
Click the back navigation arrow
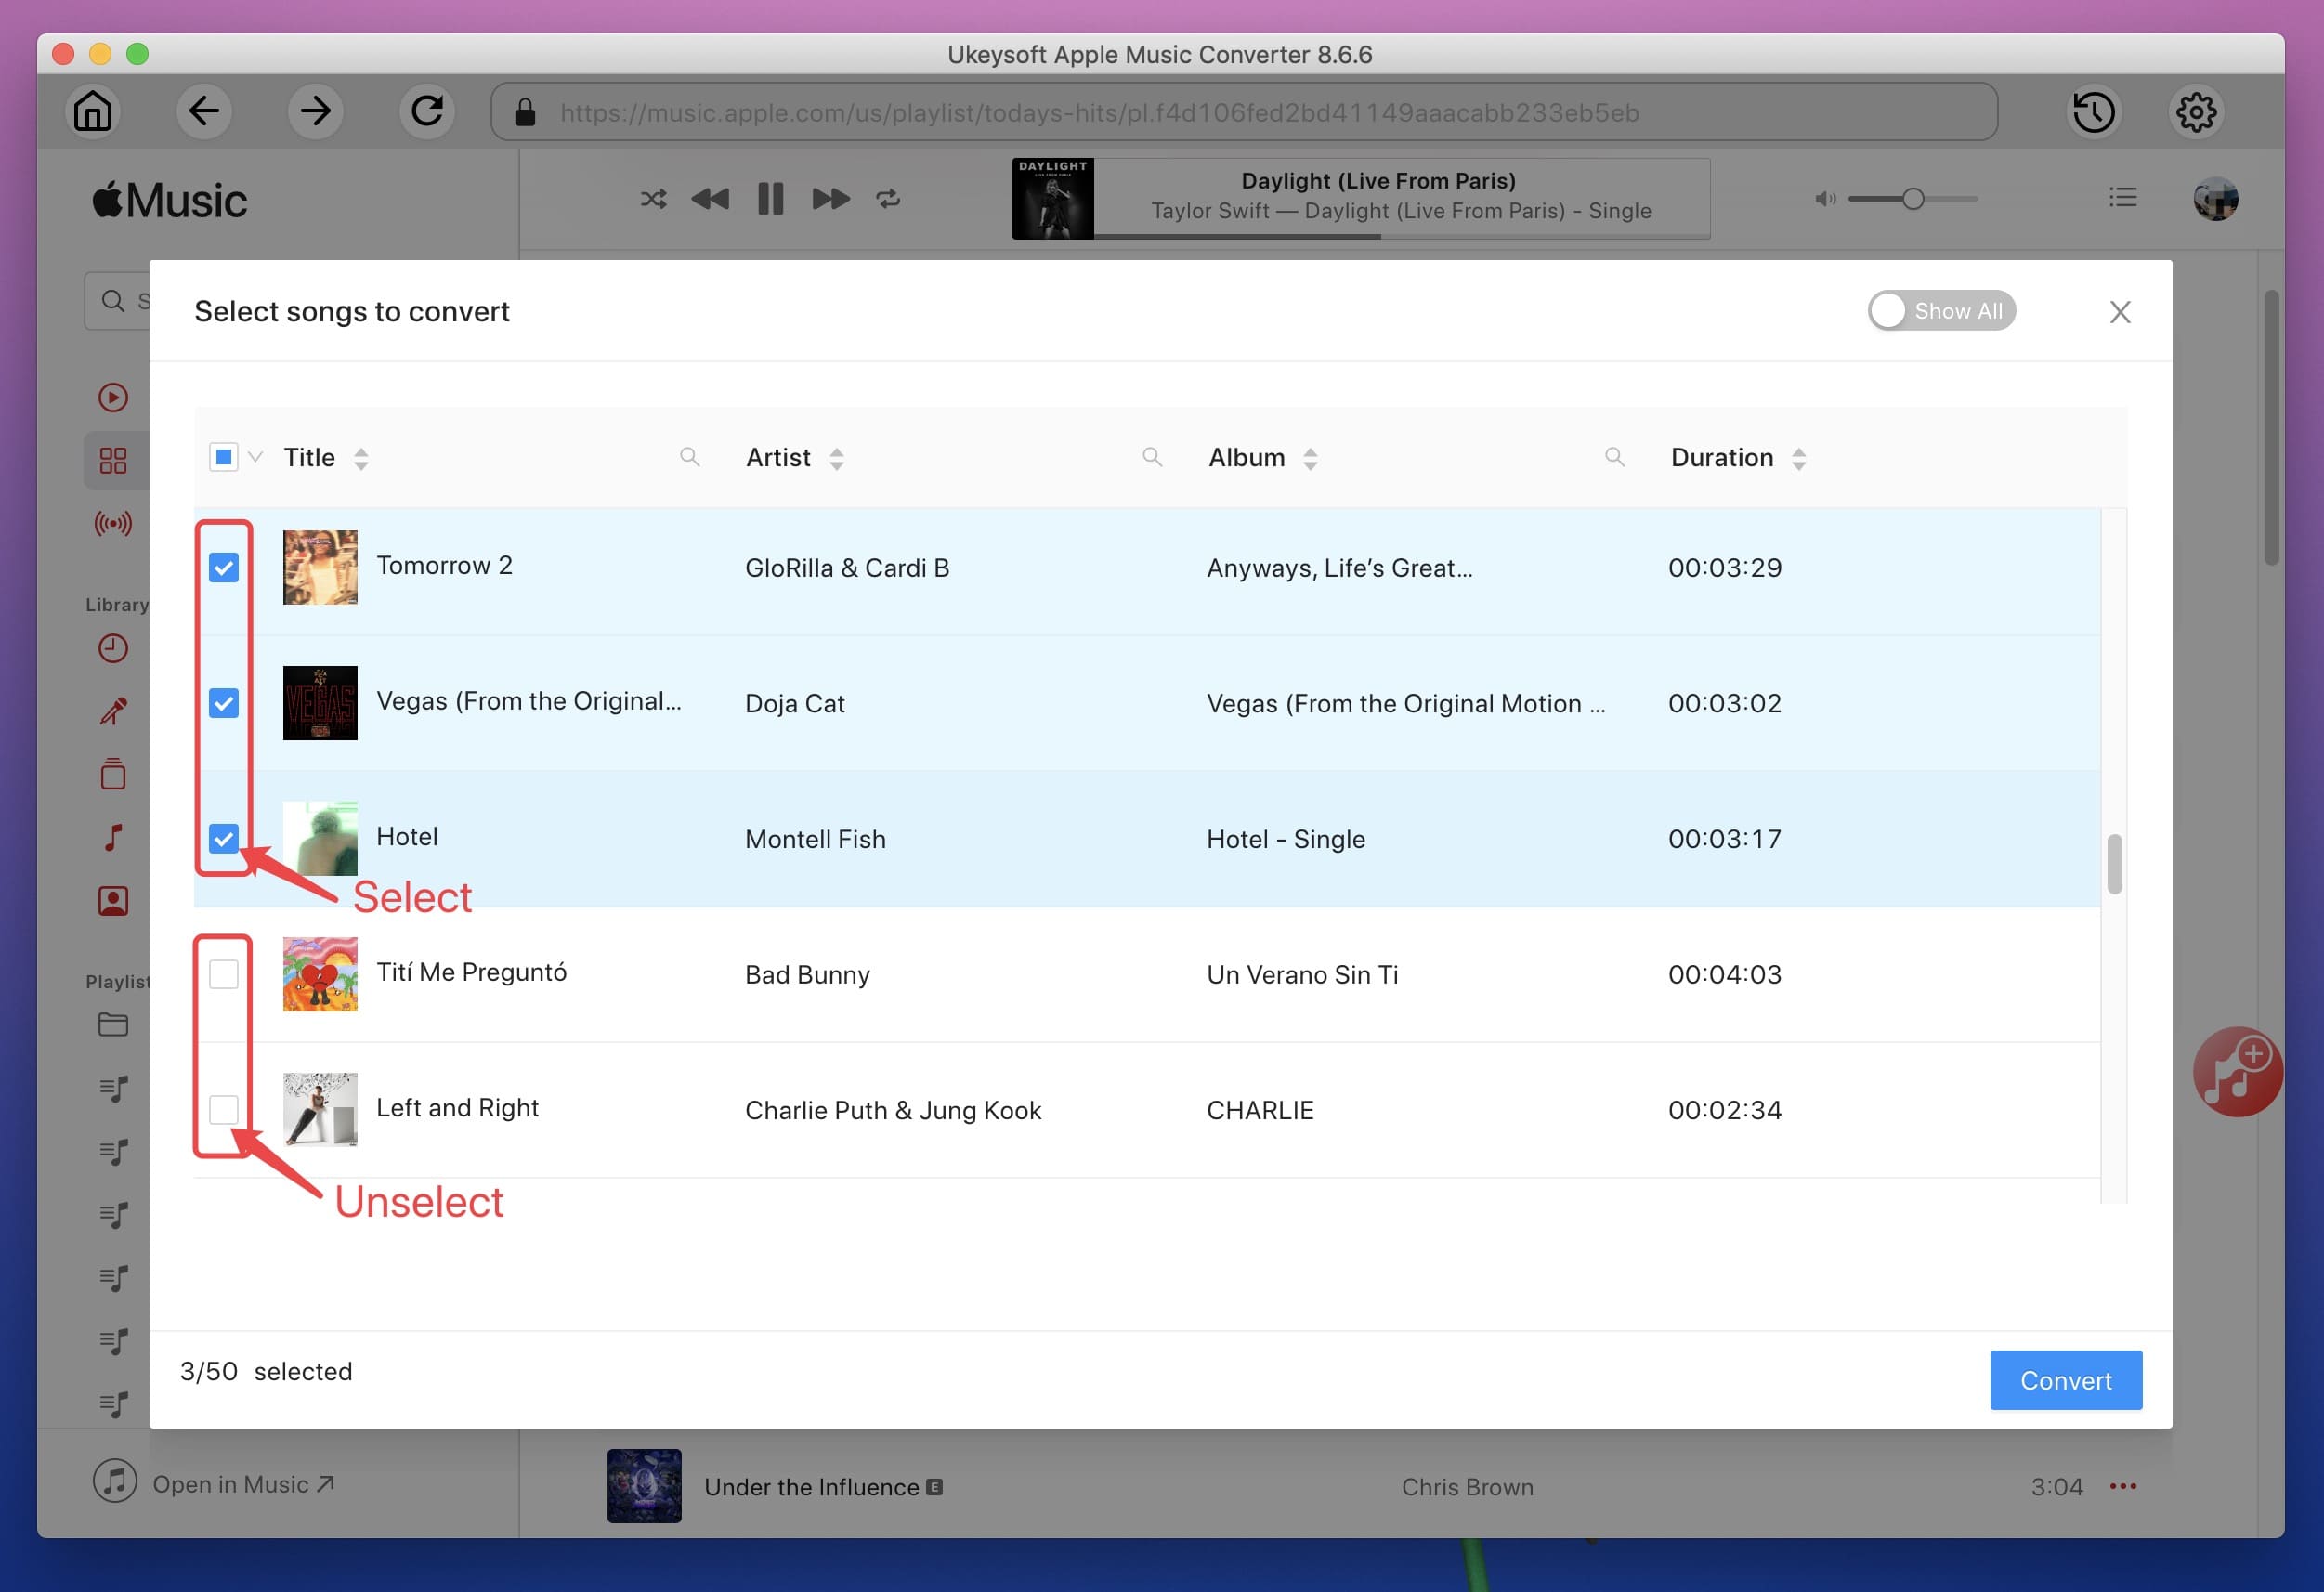coord(205,110)
